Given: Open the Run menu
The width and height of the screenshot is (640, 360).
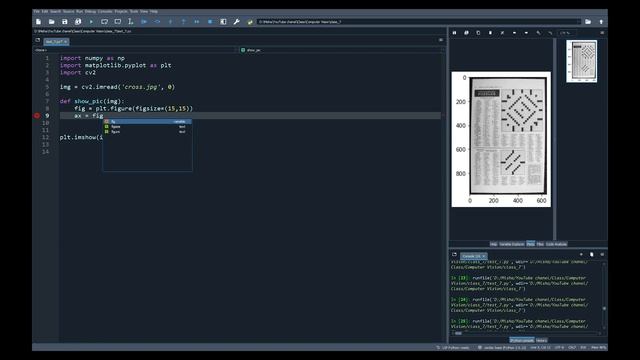Looking at the screenshot, I should tap(80, 11).
